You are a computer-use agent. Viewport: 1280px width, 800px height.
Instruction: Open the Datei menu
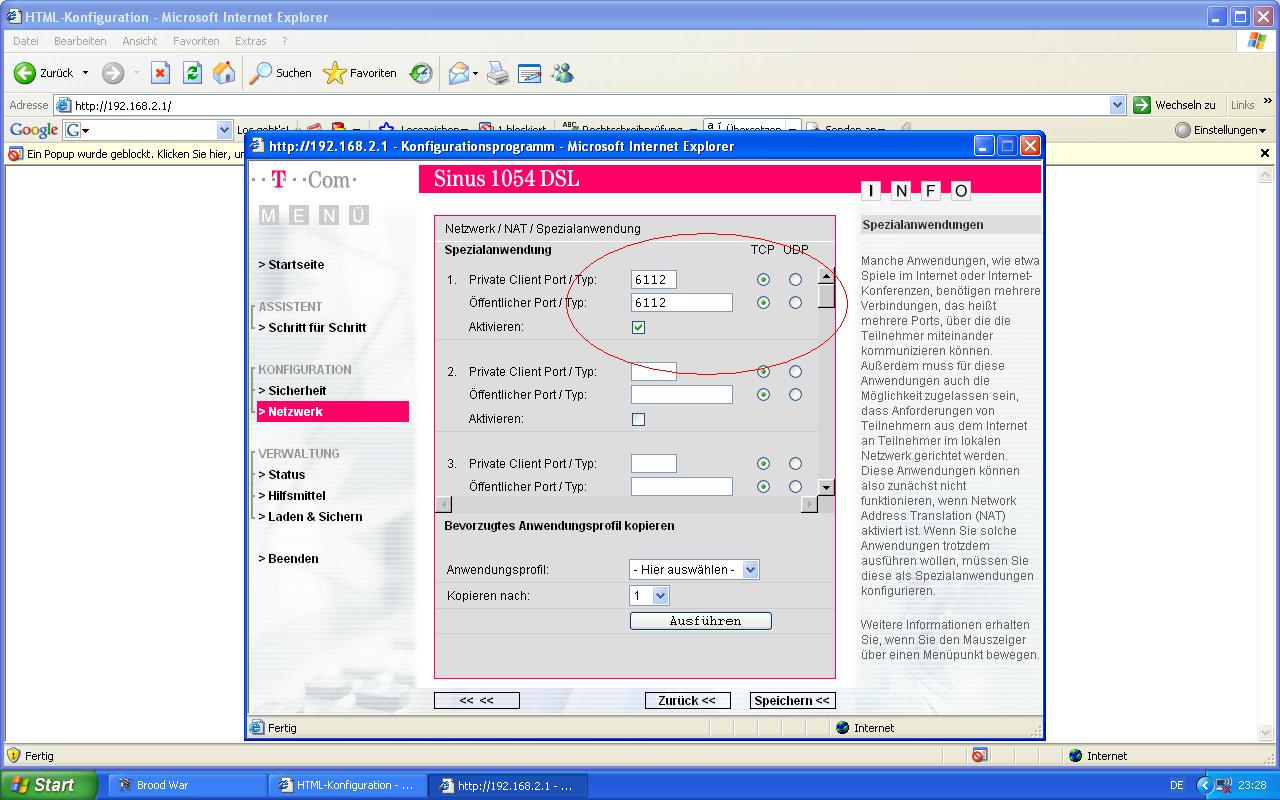pos(27,41)
